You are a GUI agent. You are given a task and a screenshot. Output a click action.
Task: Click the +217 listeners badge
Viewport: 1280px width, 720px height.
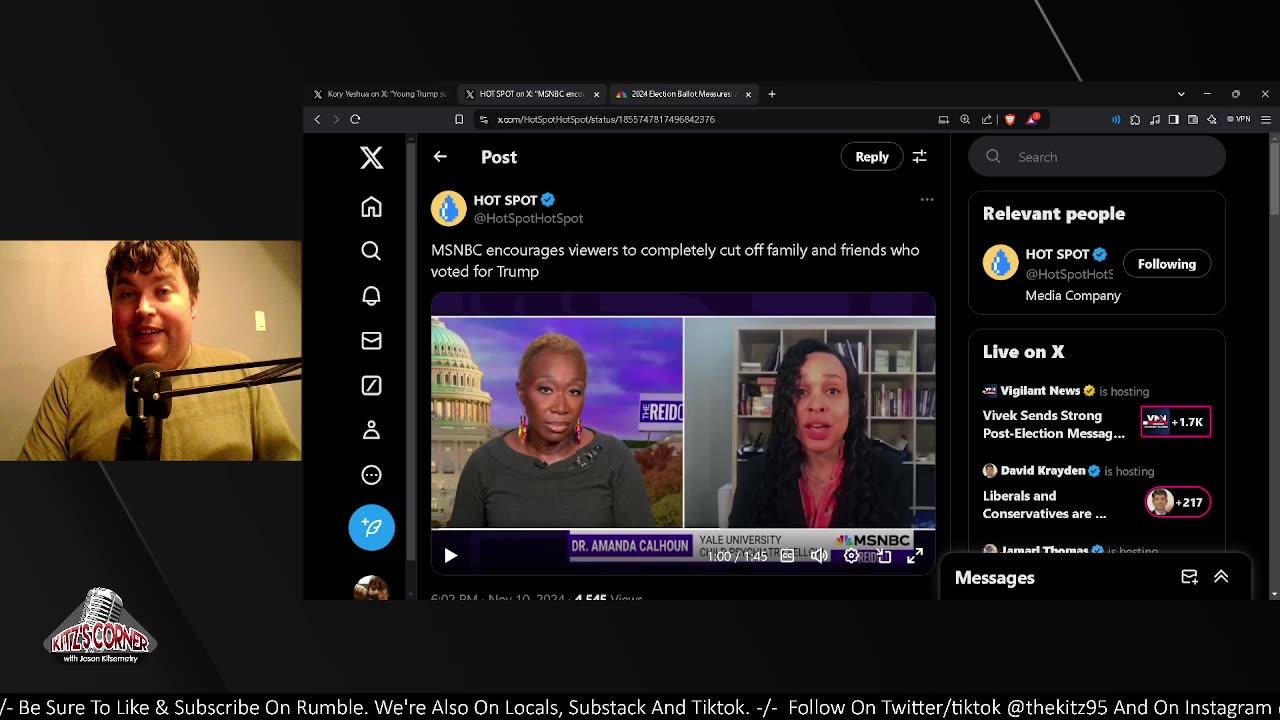coord(1178,502)
